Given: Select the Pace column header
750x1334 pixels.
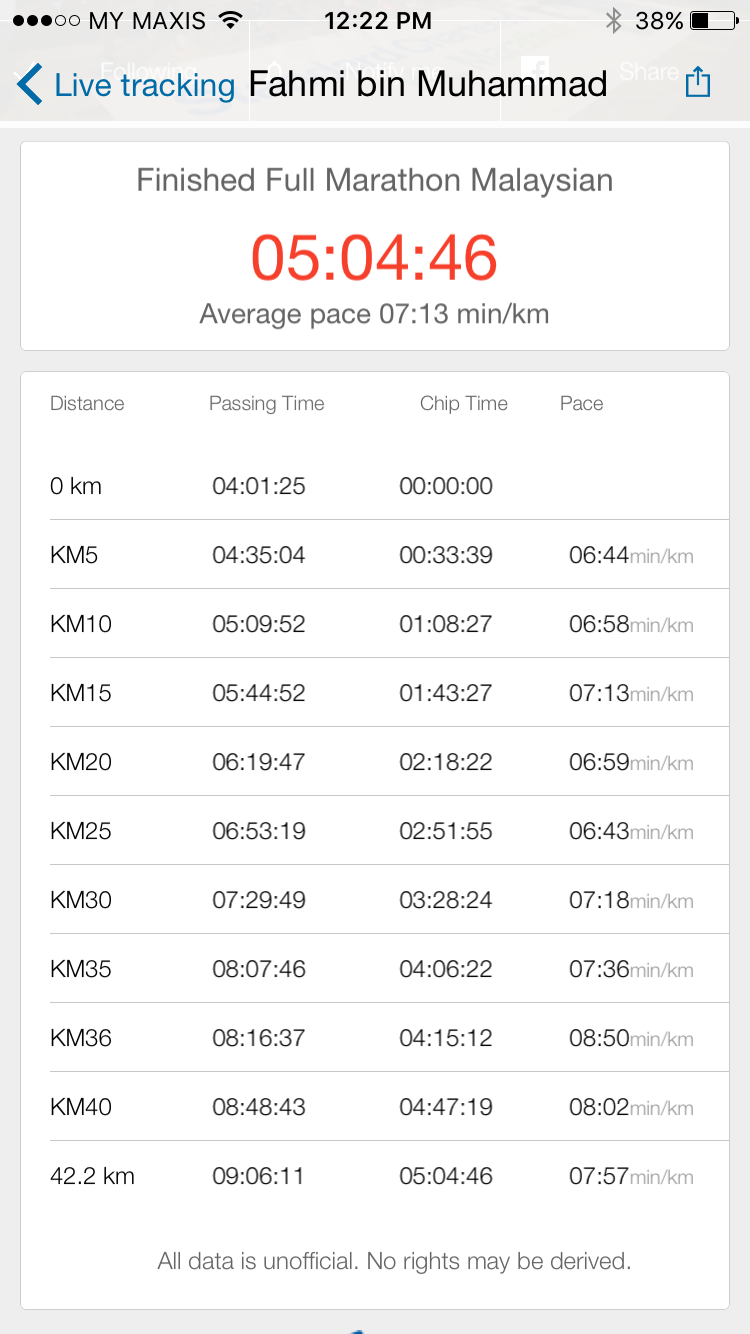Looking at the screenshot, I should point(581,404).
